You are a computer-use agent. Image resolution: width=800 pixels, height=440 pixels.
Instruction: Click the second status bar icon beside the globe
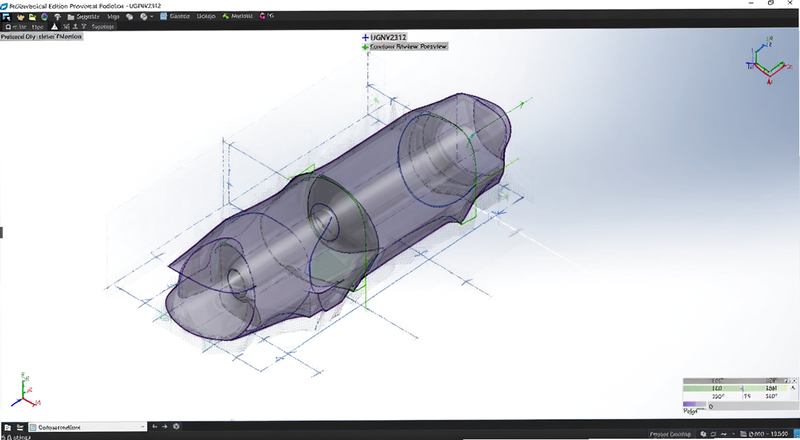[713, 434]
